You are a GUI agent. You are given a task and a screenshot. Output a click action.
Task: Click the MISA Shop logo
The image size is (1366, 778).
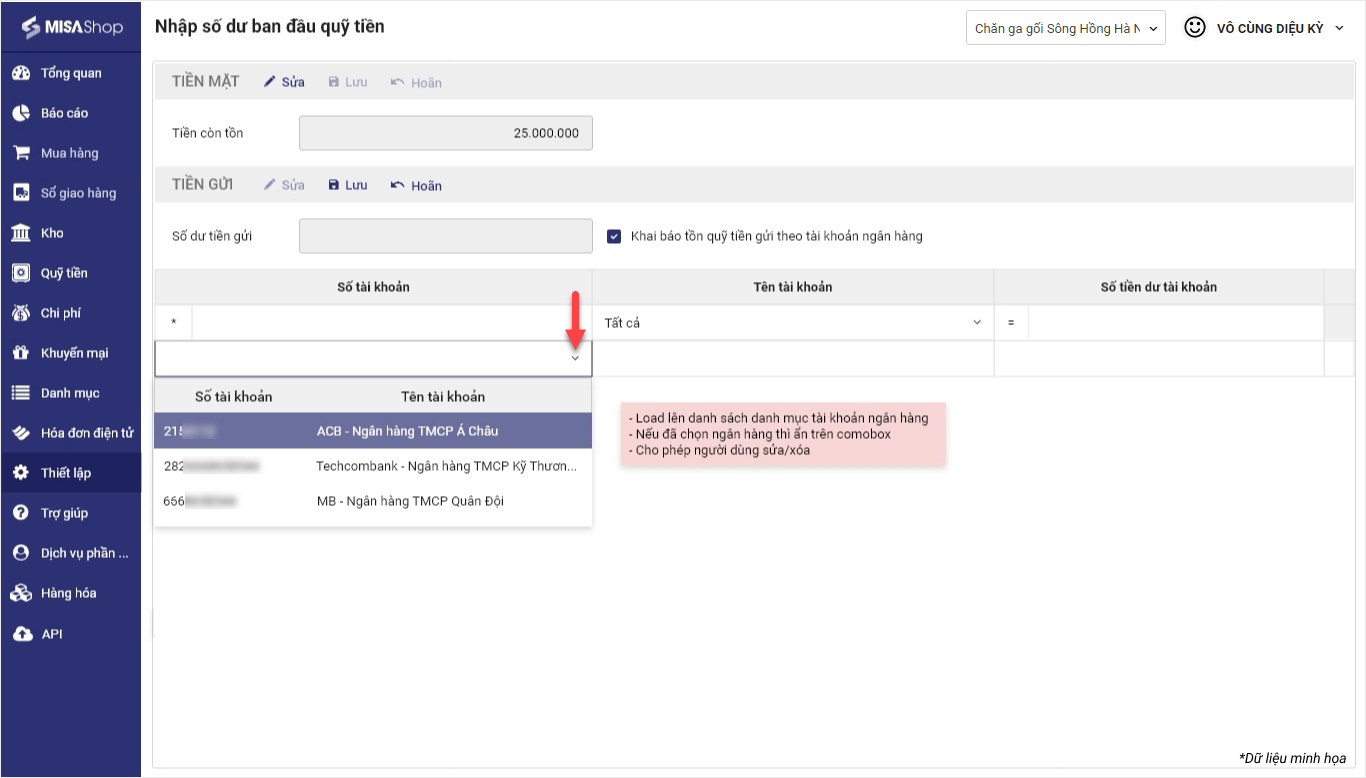pos(71,27)
